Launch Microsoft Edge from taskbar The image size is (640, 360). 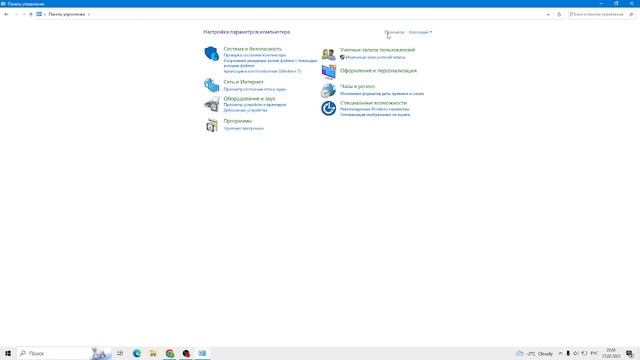[137, 353]
